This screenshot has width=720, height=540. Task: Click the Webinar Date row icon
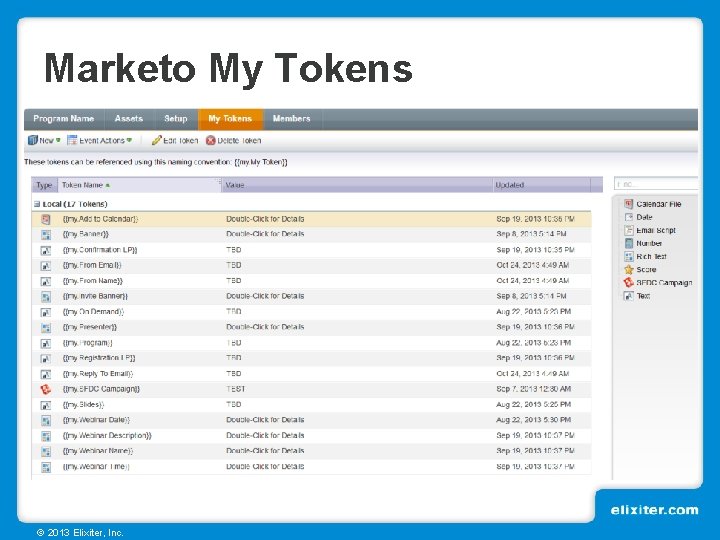tap(45, 420)
